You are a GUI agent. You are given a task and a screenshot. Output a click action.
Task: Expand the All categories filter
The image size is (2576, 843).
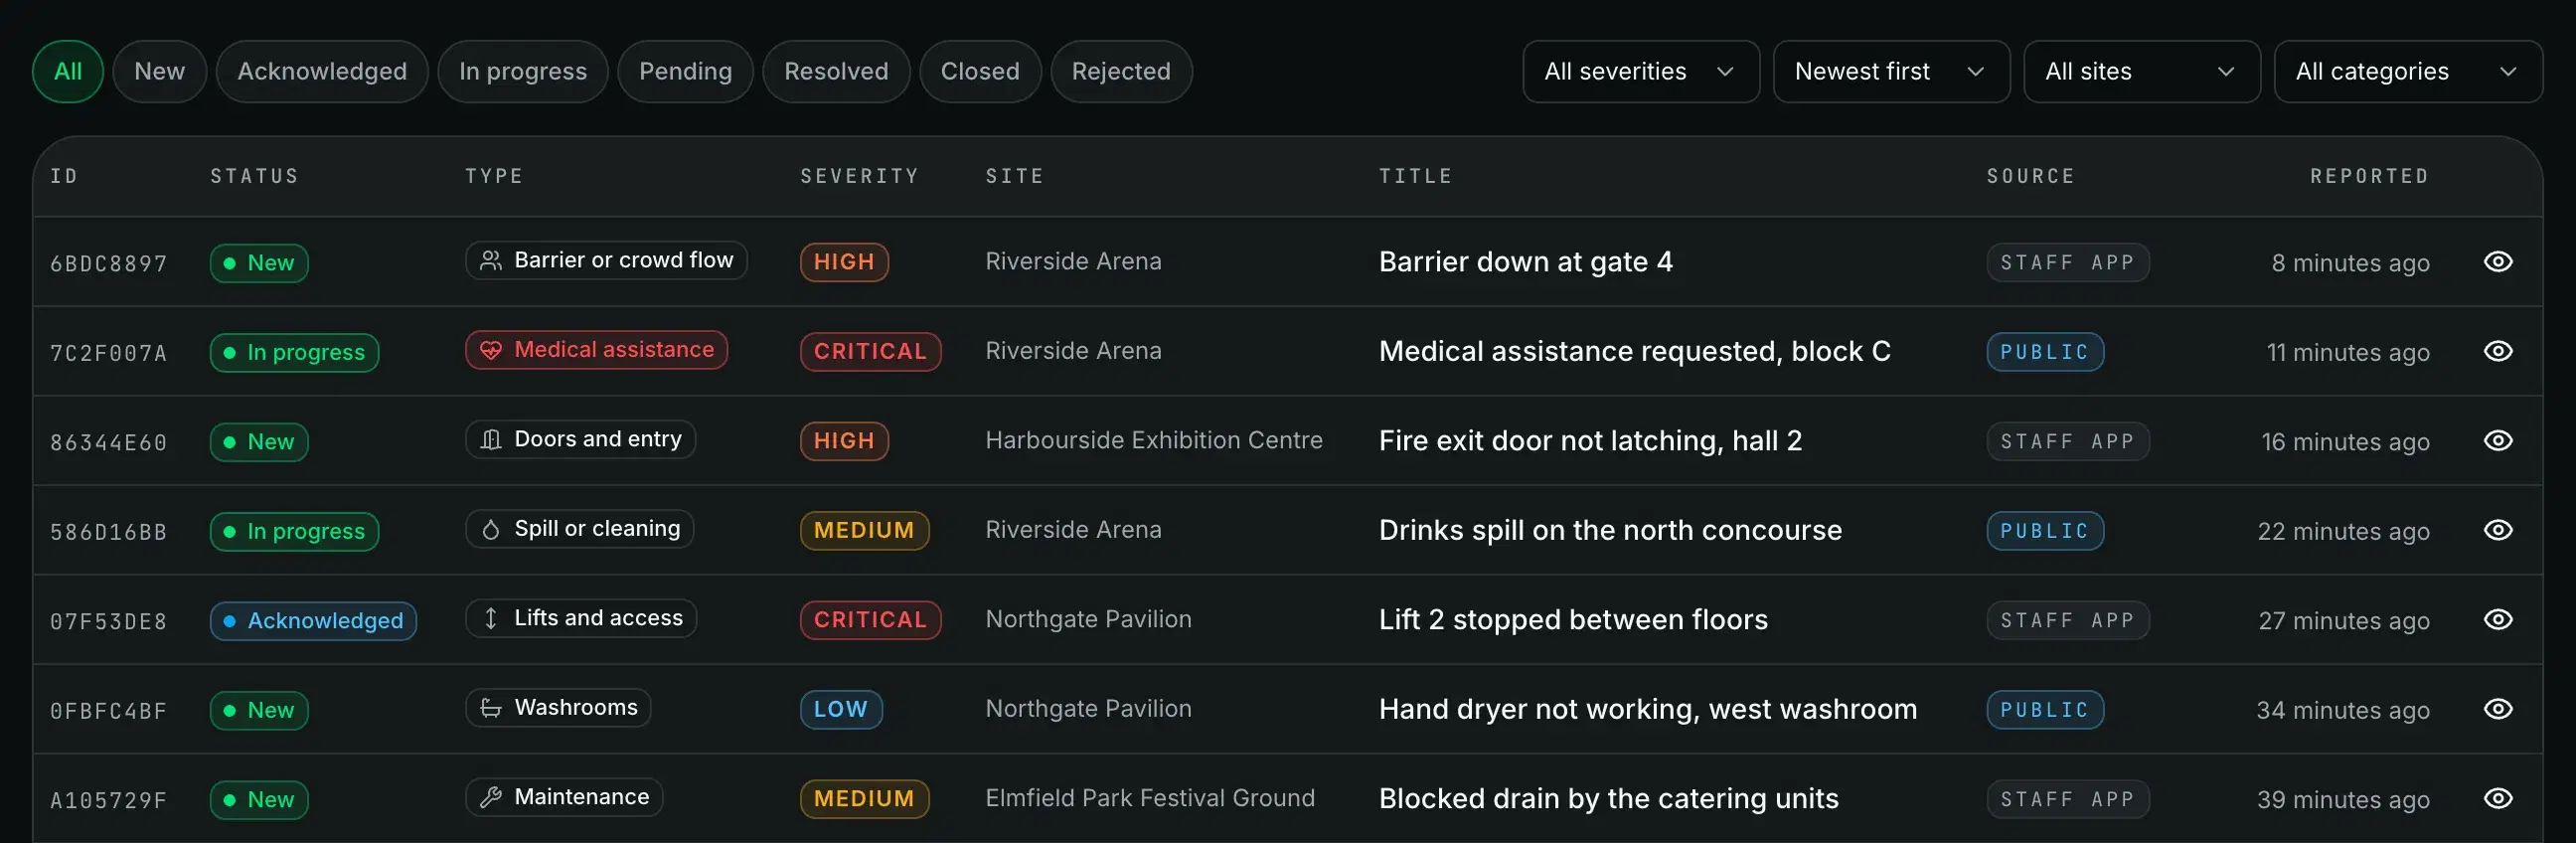pyautogui.click(x=2408, y=72)
